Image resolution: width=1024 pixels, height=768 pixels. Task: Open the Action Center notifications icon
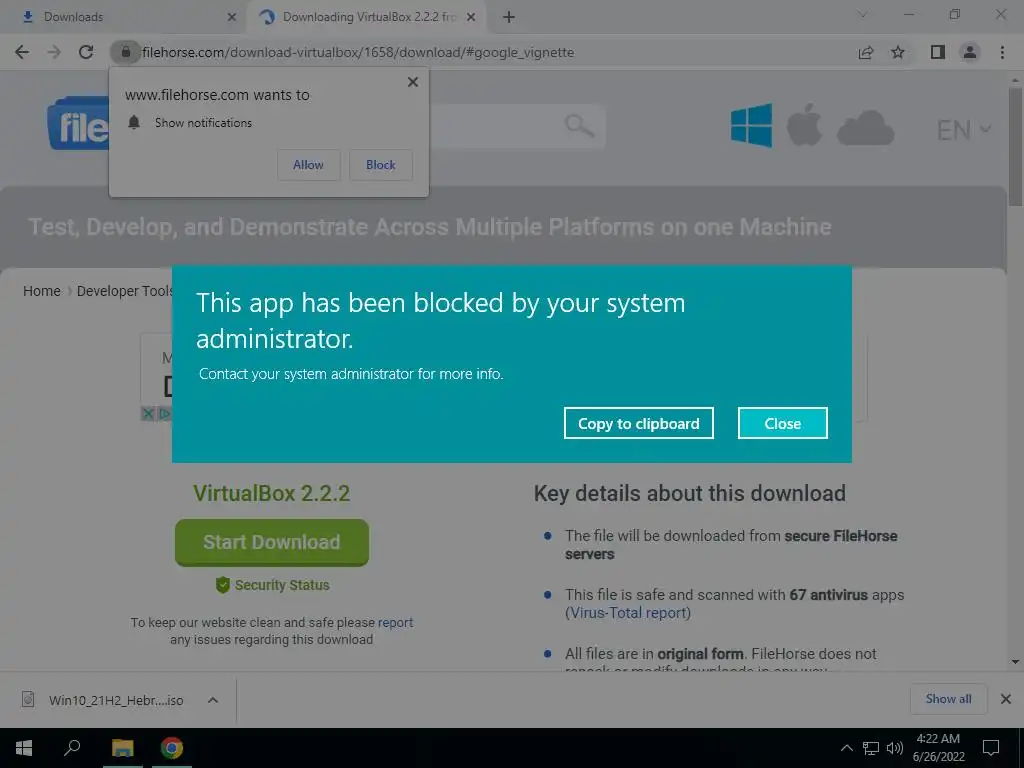[991, 748]
